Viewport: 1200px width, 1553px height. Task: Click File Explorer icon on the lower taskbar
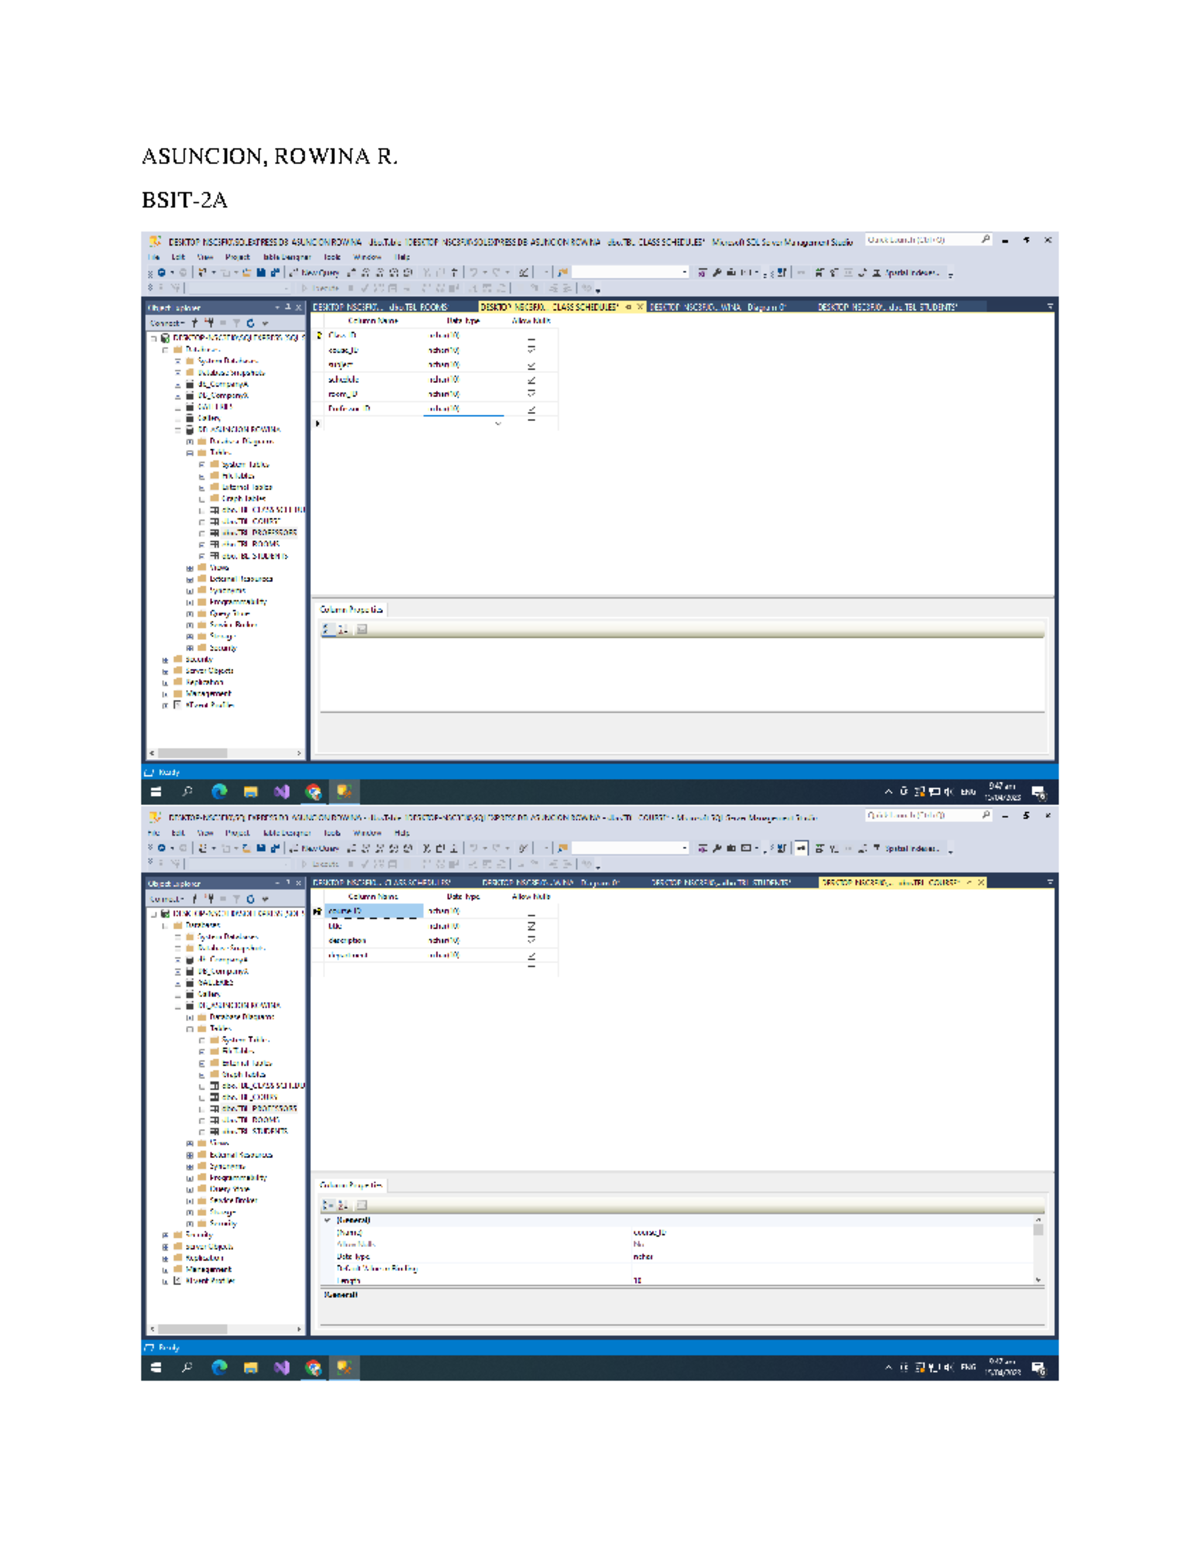(250, 1367)
